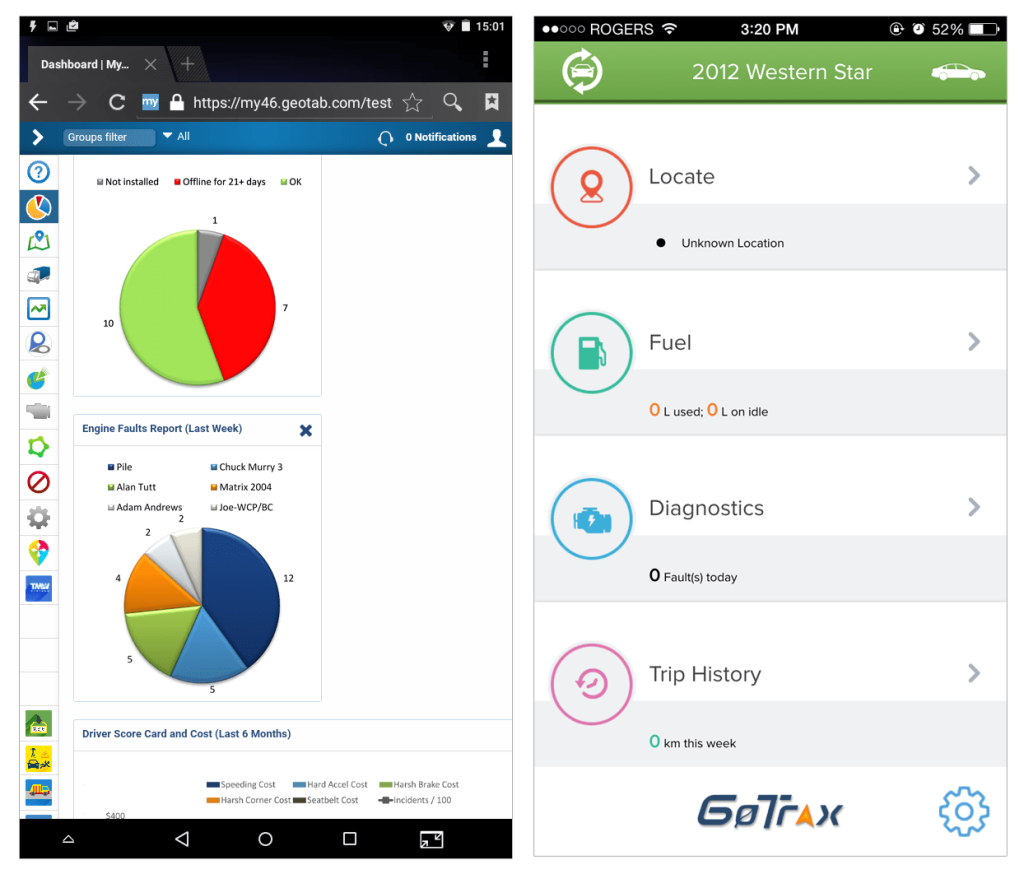Open the Trip History menu item
The width and height of the screenshot is (1024, 874).
point(705,675)
